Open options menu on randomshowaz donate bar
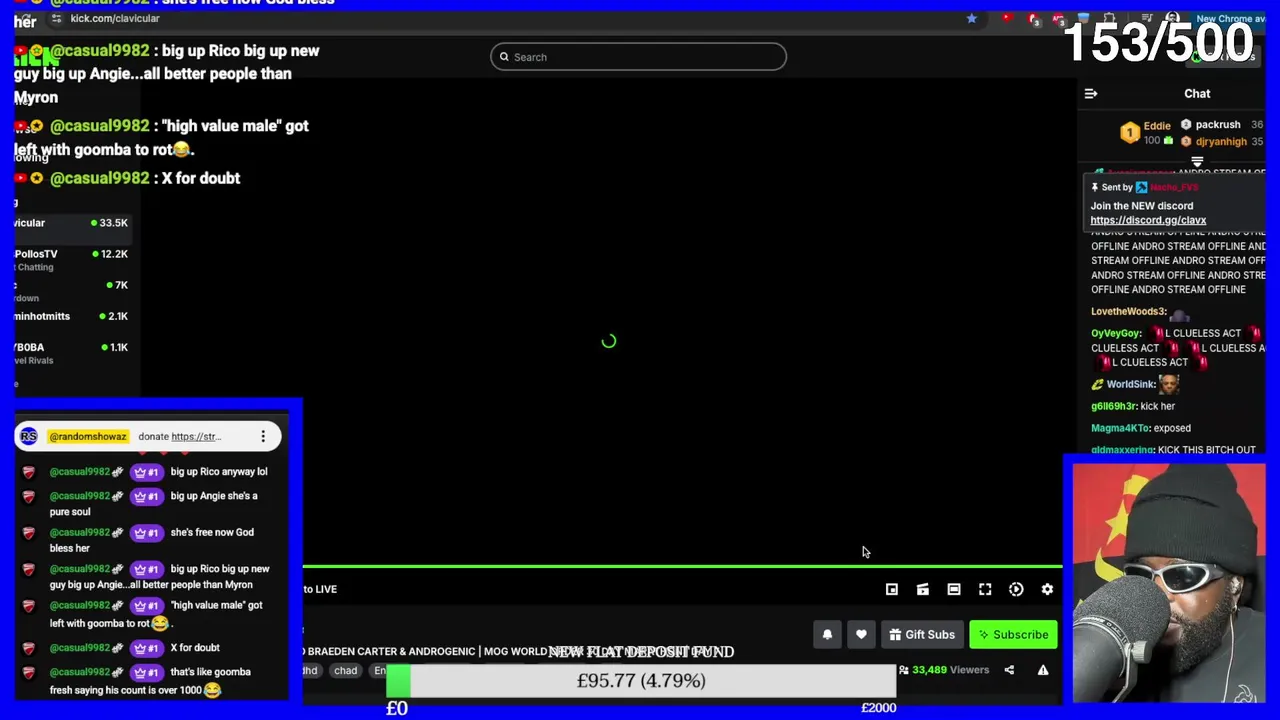The height and width of the screenshot is (720, 1280). [x=263, y=436]
